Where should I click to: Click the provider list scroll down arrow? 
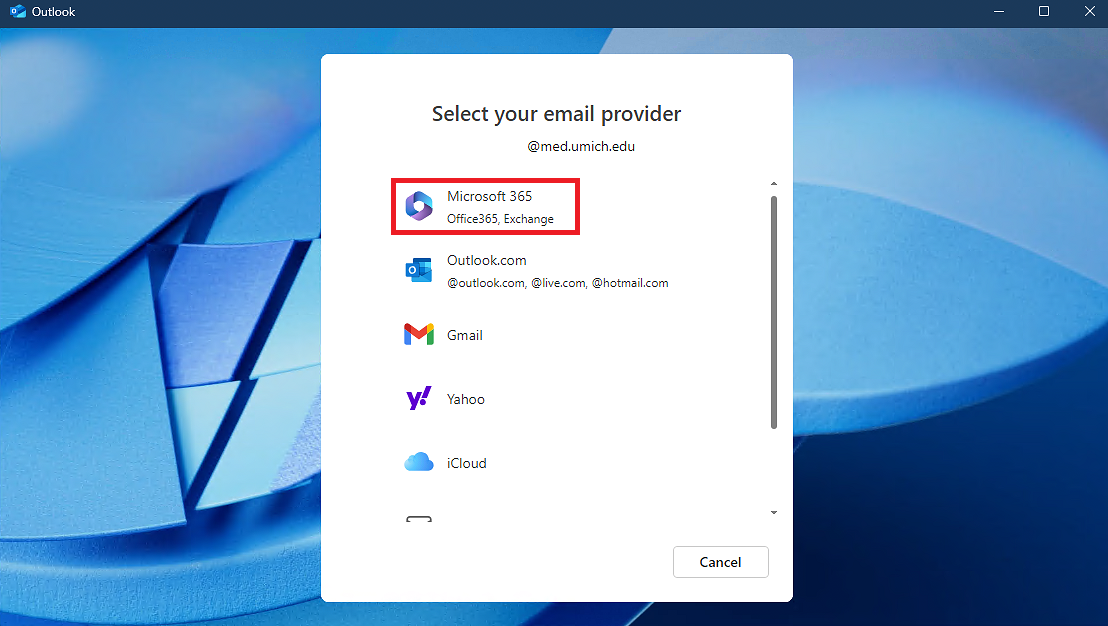[773, 513]
